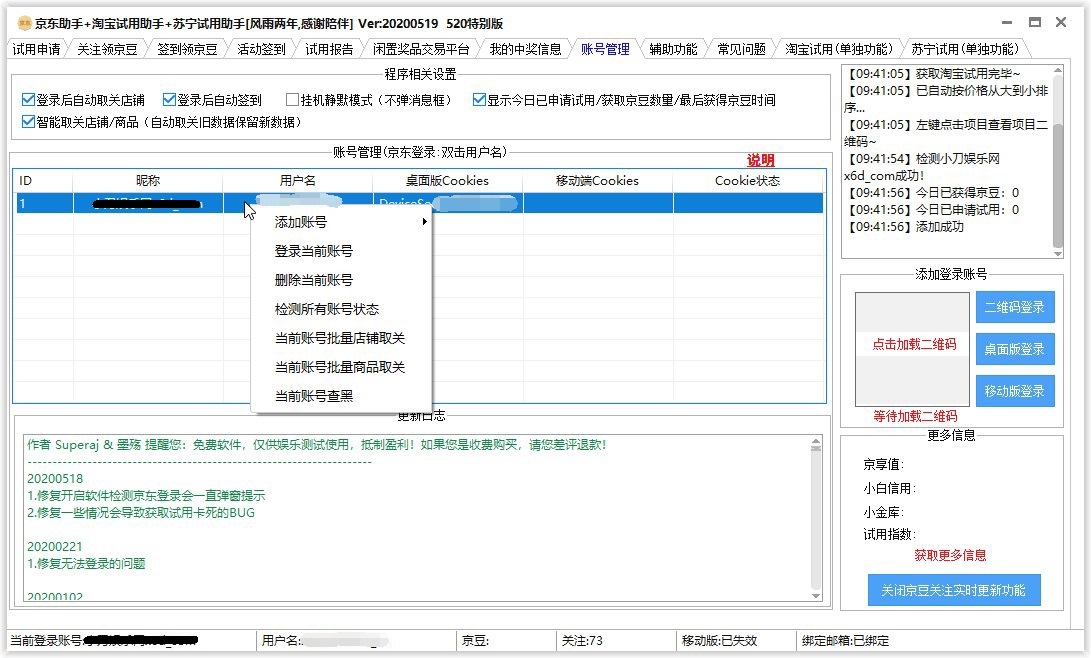
Task: Go to the 活动签到 tab
Action: click(262, 49)
